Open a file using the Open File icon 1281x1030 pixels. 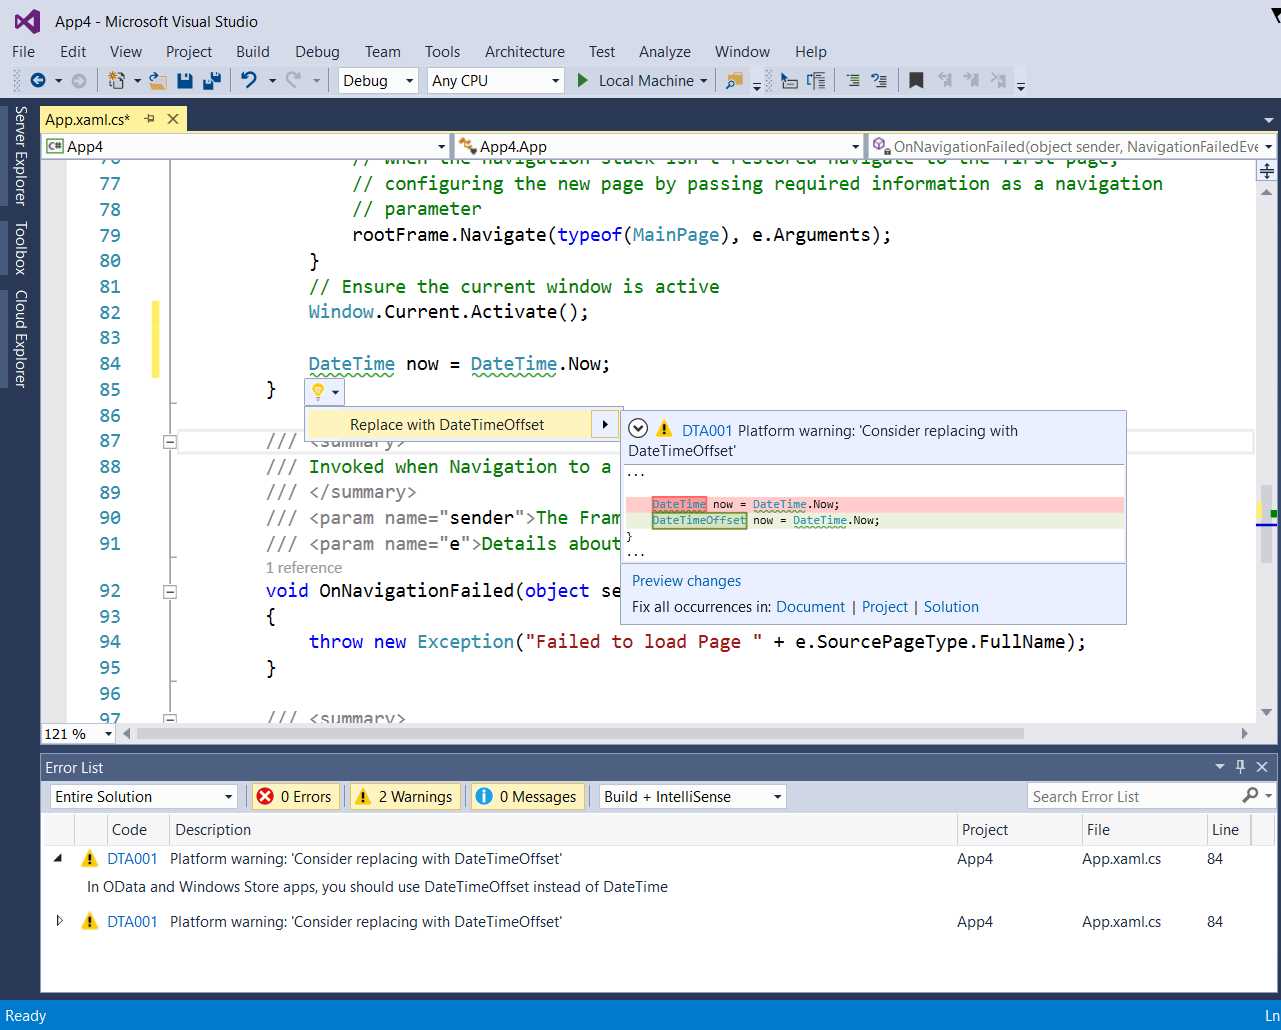154,80
